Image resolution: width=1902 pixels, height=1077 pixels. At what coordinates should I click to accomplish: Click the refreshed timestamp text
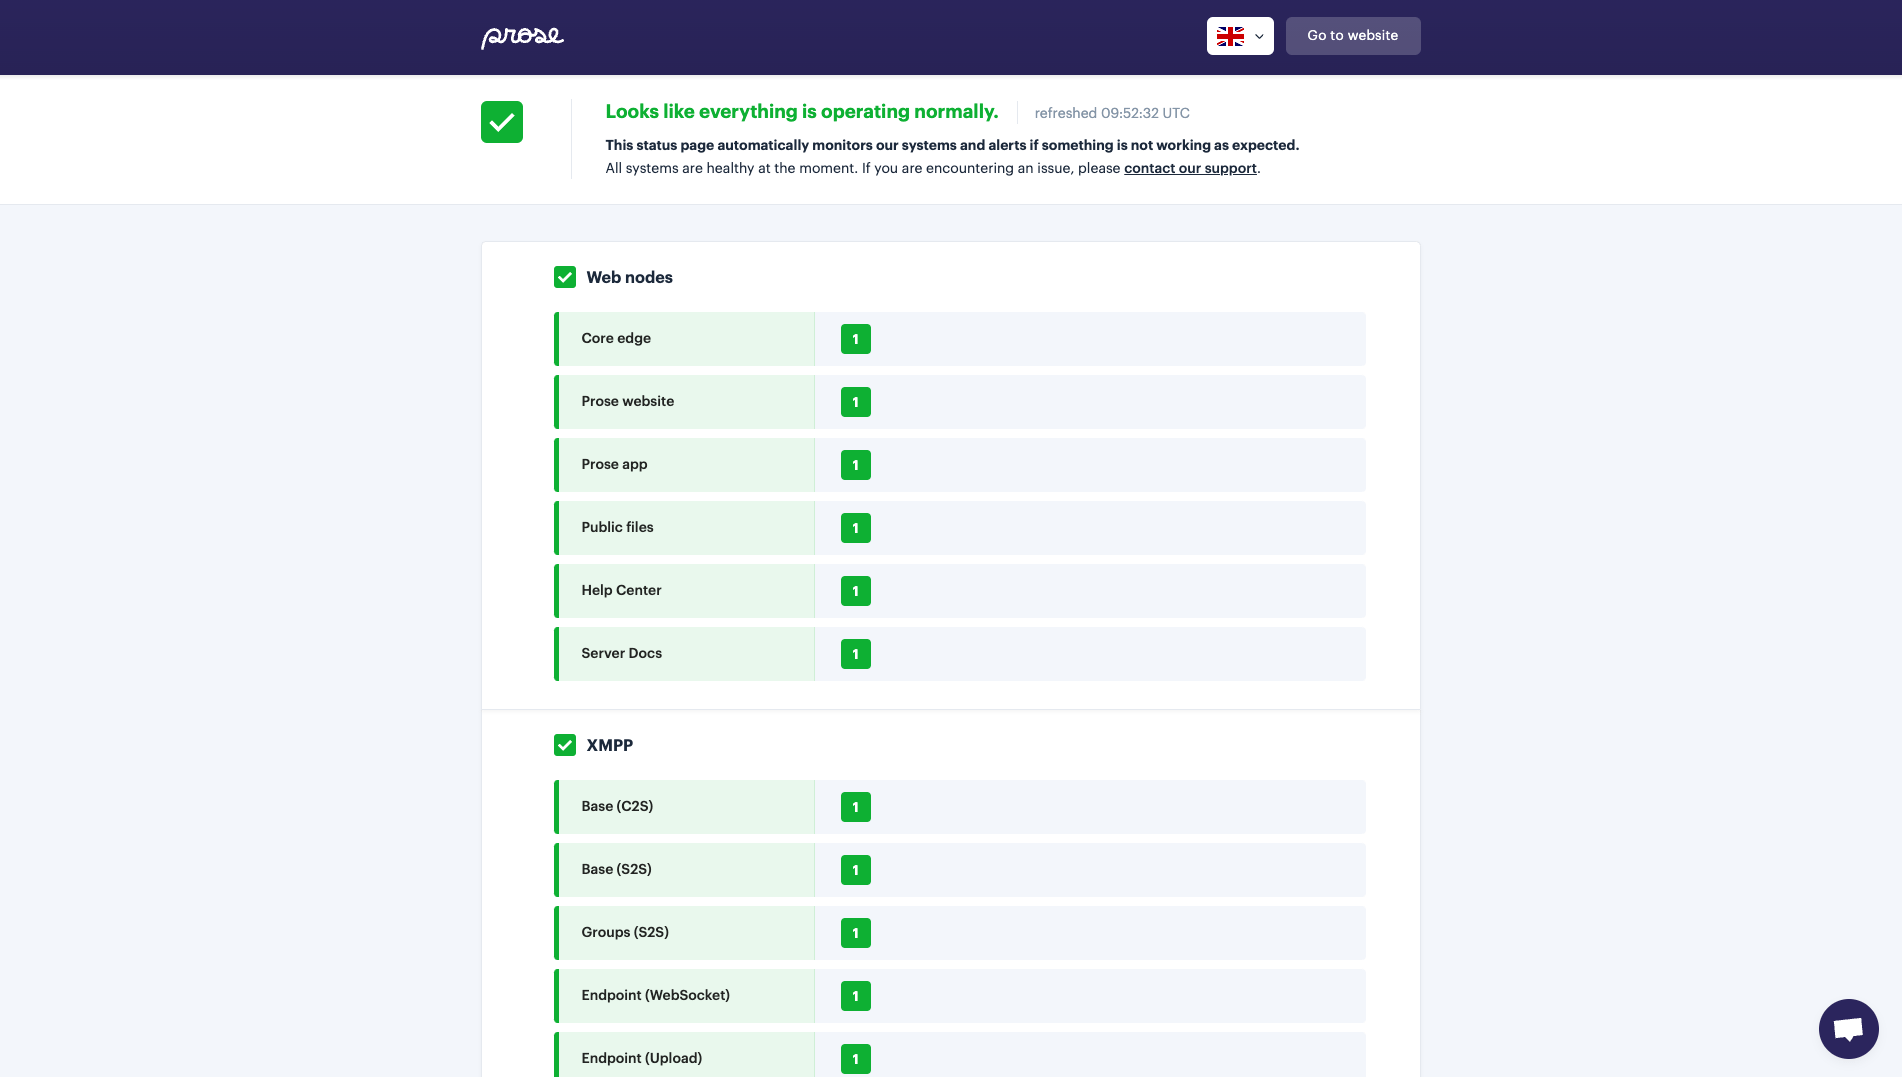tap(1112, 113)
